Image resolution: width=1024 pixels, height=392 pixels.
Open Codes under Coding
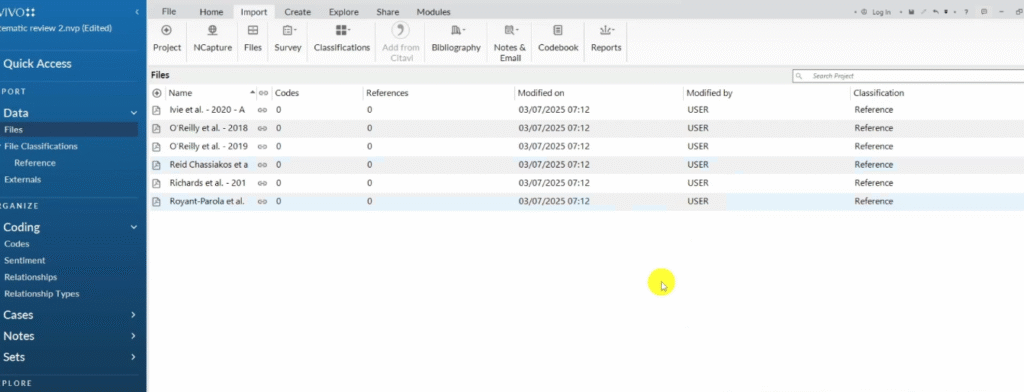click(x=16, y=244)
